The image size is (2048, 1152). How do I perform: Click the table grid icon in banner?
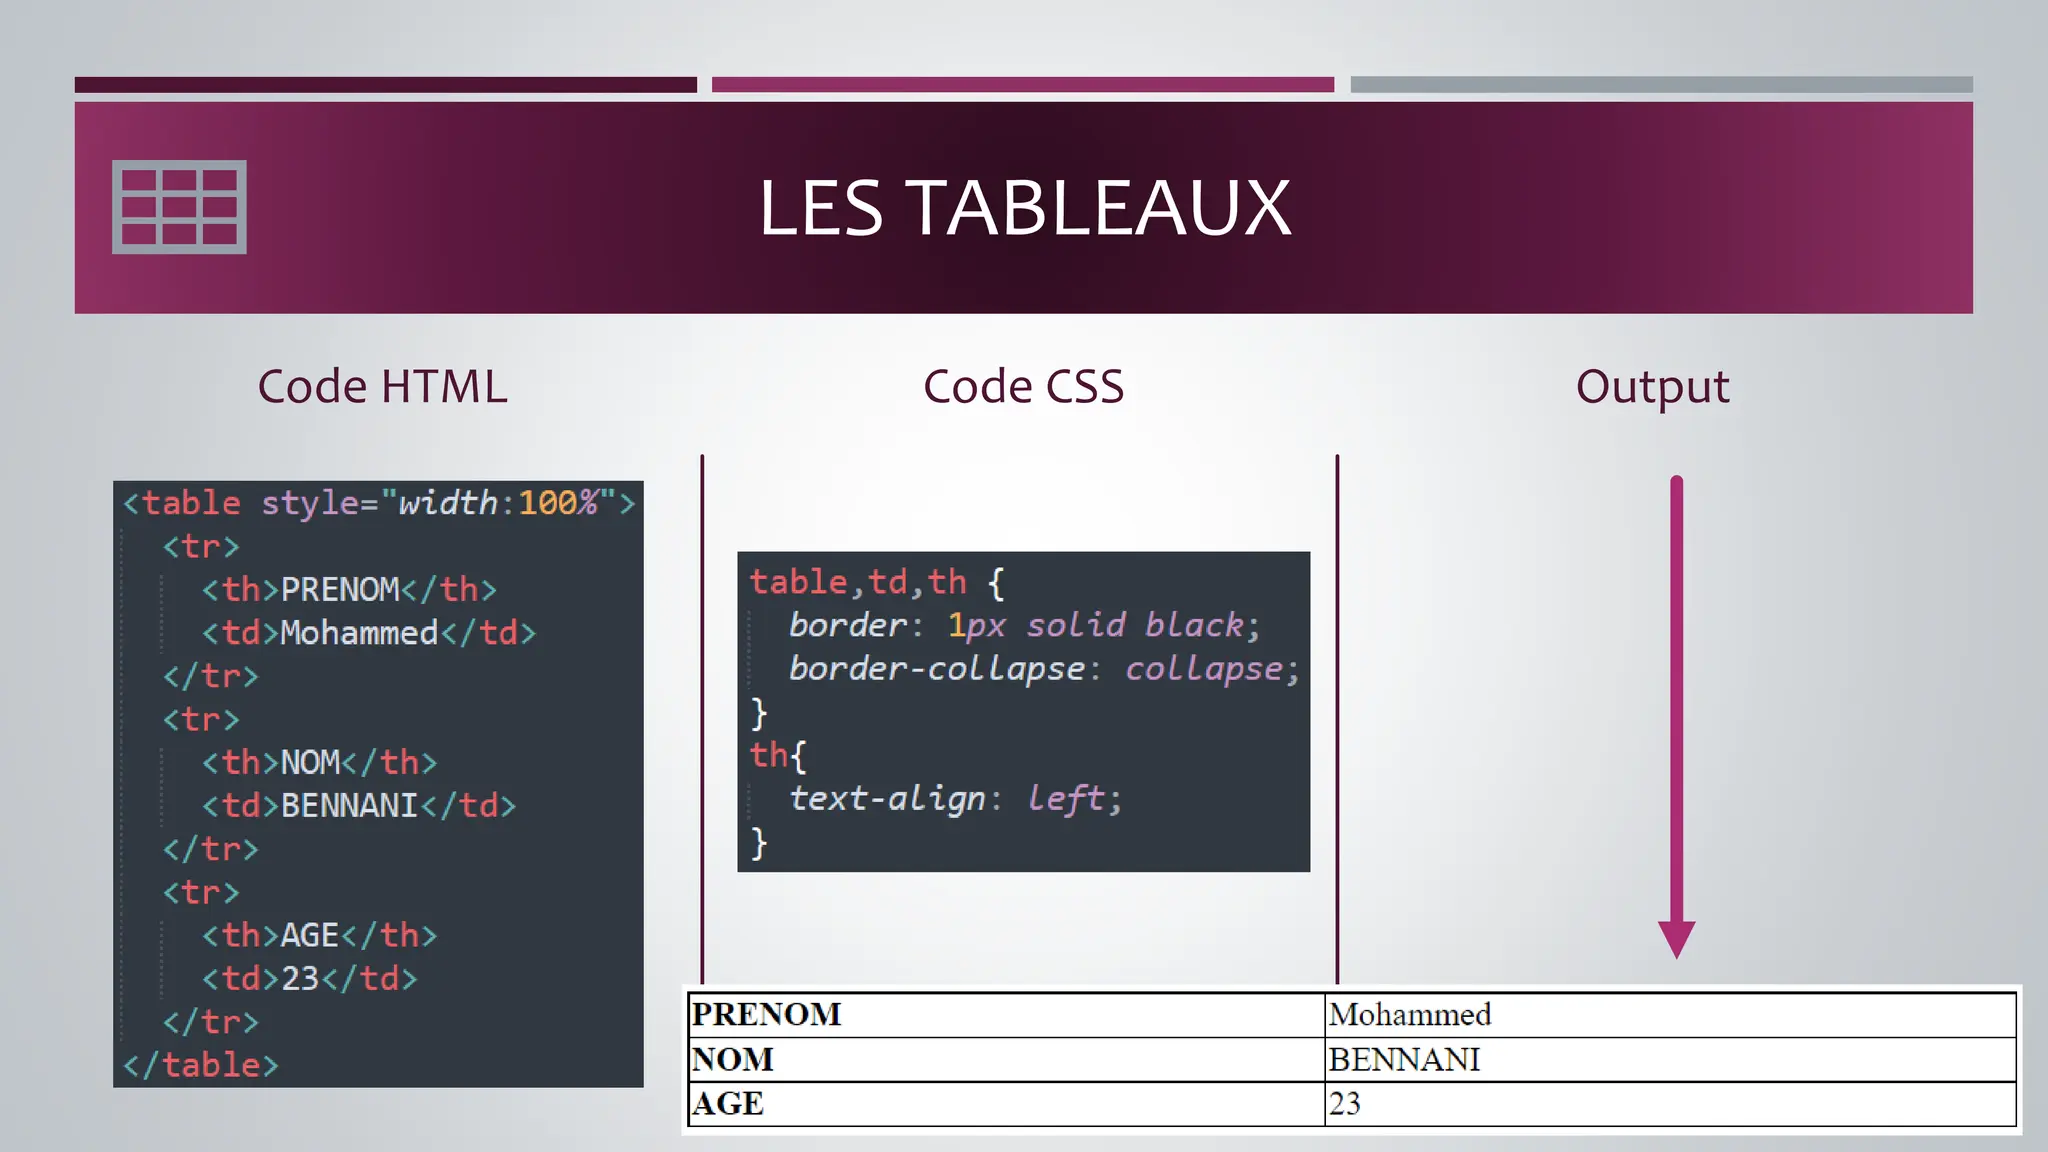coord(179,207)
